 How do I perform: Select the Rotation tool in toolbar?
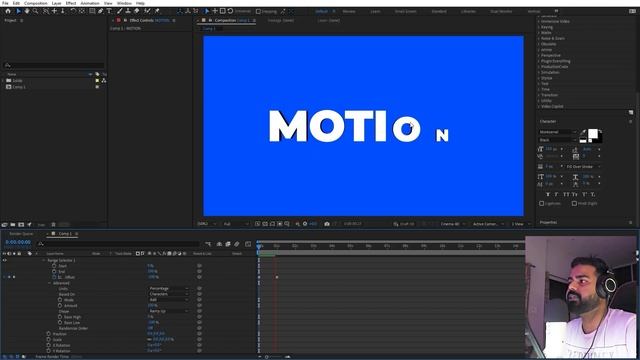tap(73, 11)
